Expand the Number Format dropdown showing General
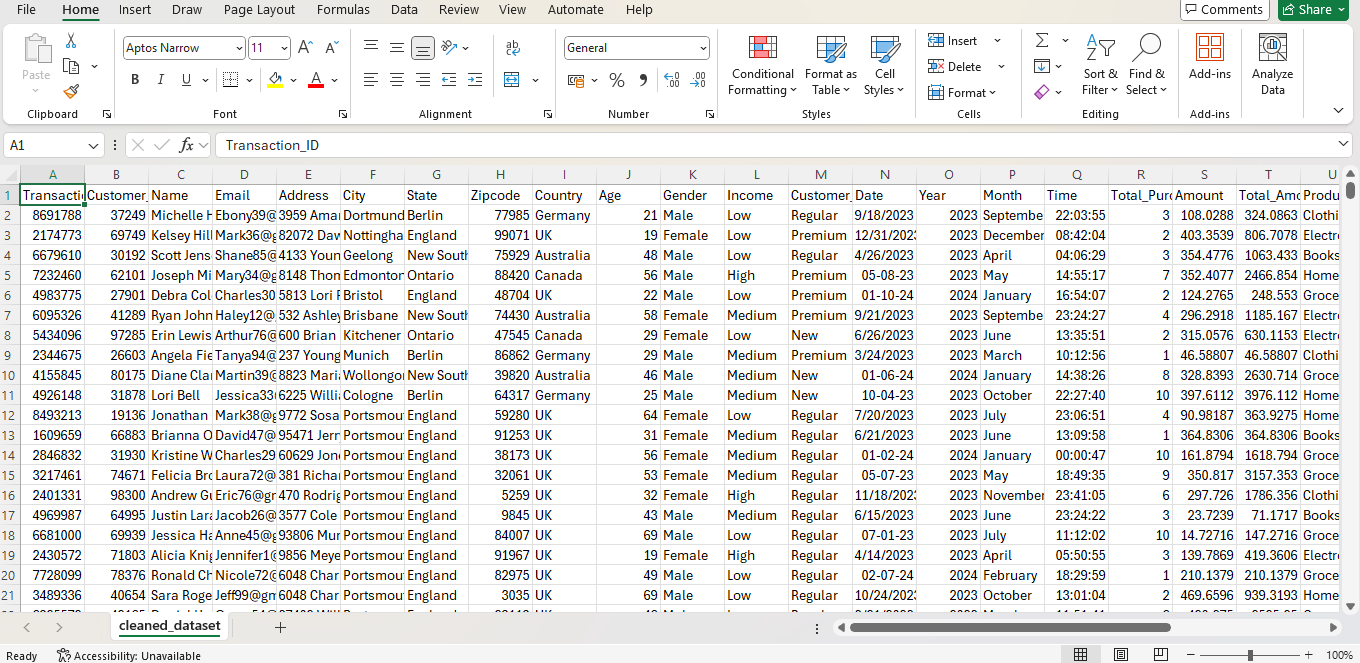This screenshot has height=663, width=1360. click(703, 48)
